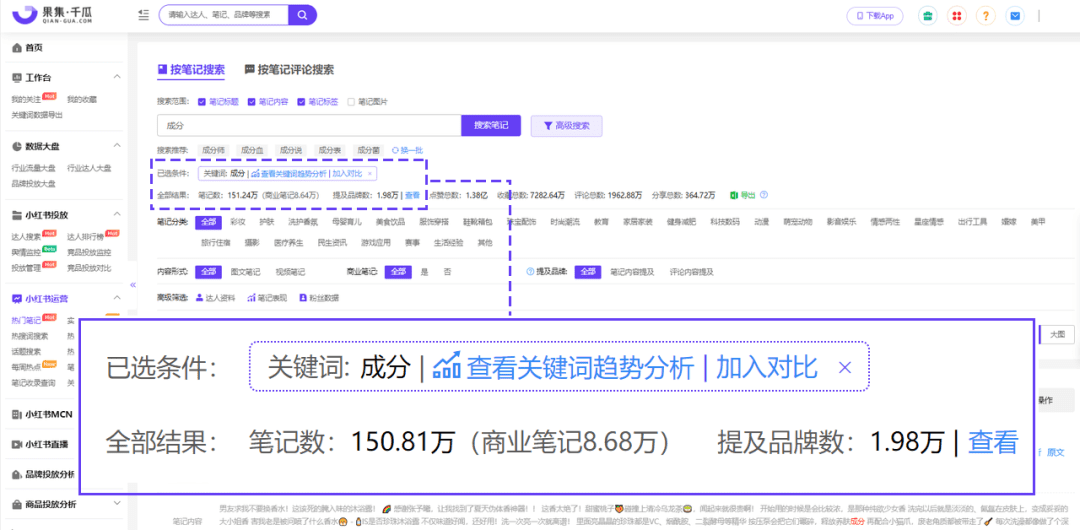Click the 数据大盘 pie chart icon
Image resolution: width=1080 pixels, height=530 pixels.
click(x=17, y=146)
